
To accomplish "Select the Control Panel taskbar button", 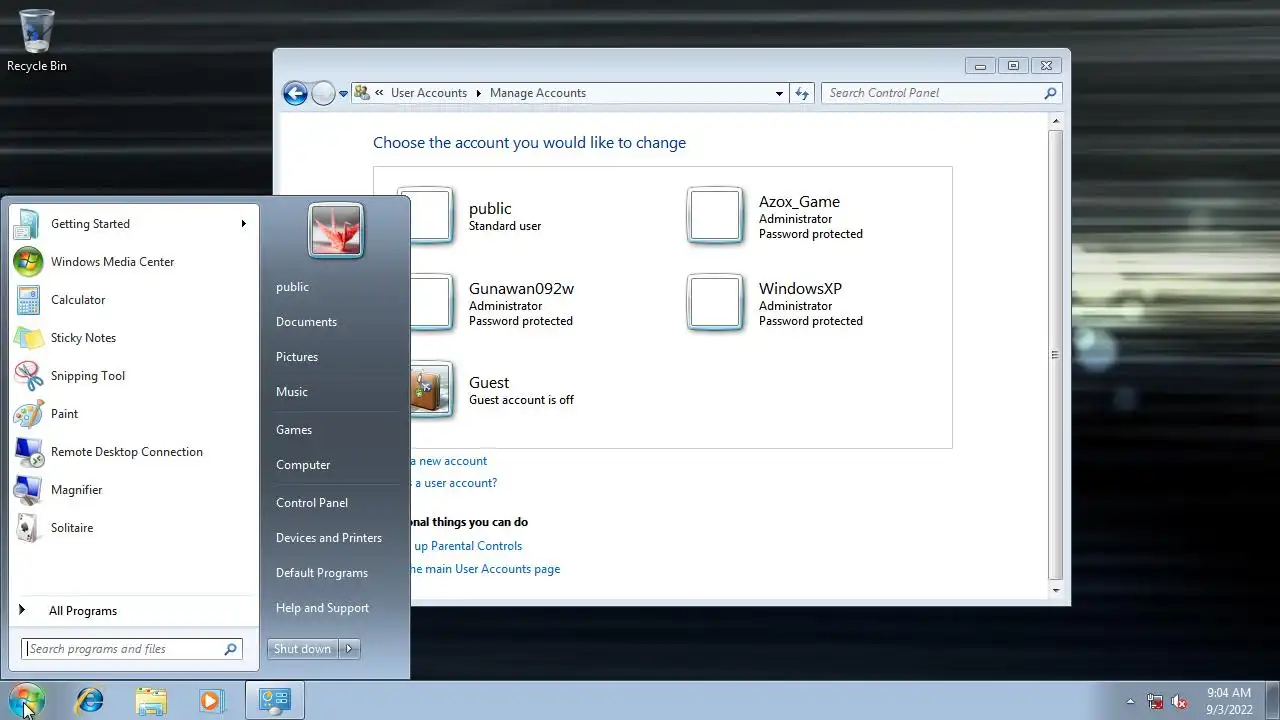I will pyautogui.click(x=274, y=700).
